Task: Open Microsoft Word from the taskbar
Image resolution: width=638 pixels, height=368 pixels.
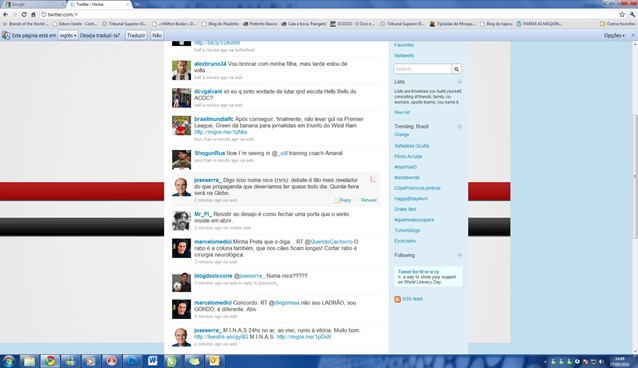Action: click(153, 361)
